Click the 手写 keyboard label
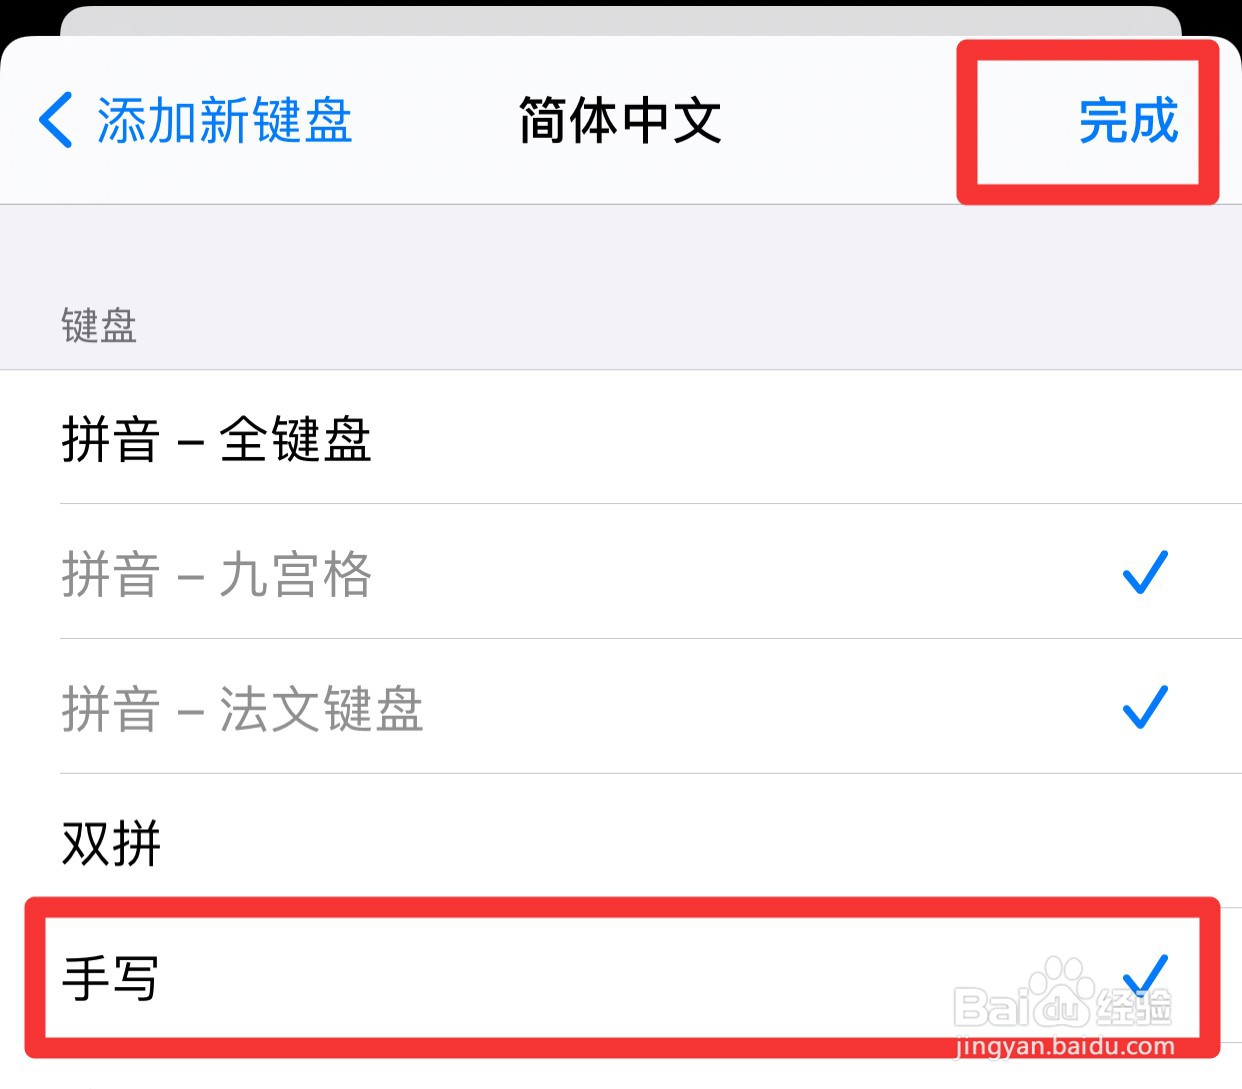 (111, 977)
